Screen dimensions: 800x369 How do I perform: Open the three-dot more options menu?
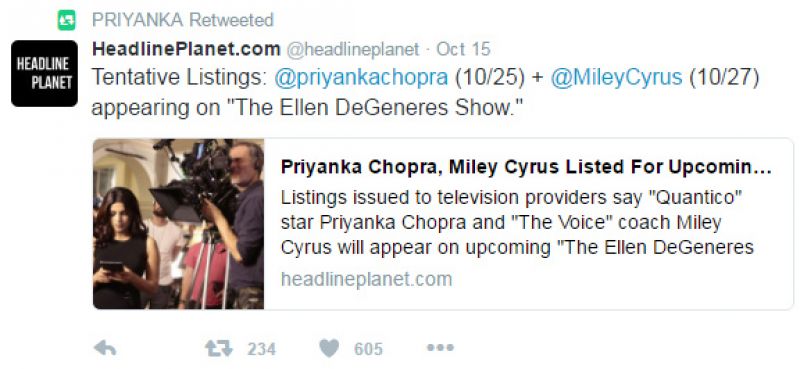(440, 348)
